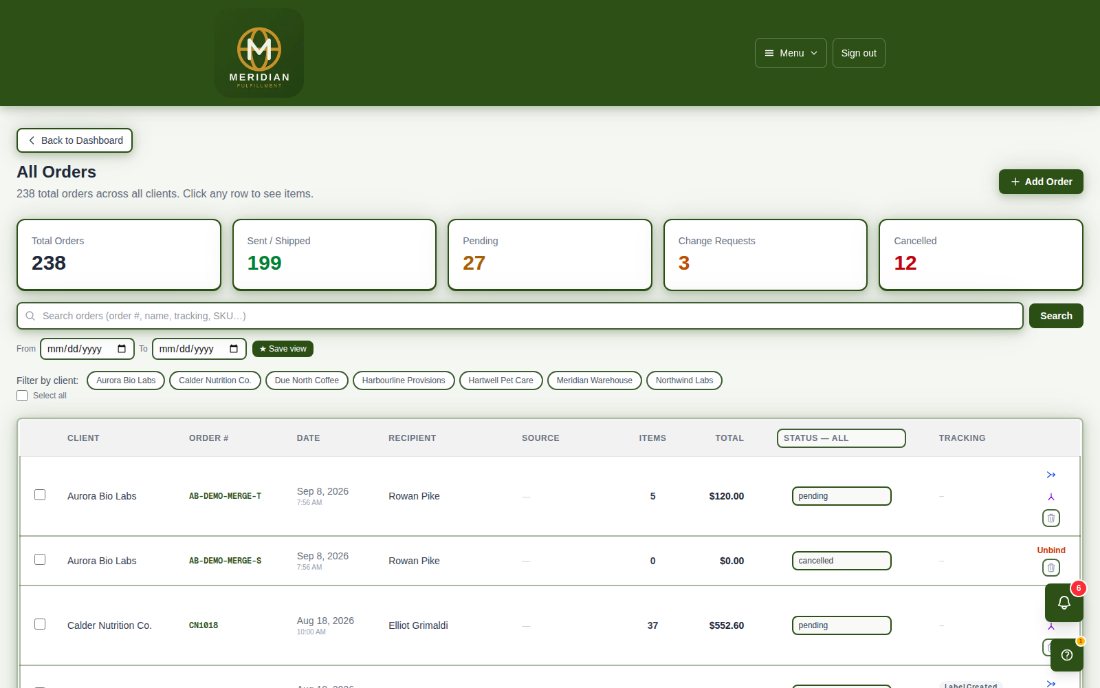Click order number CN1018
1100x688 pixels.
pos(203,625)
